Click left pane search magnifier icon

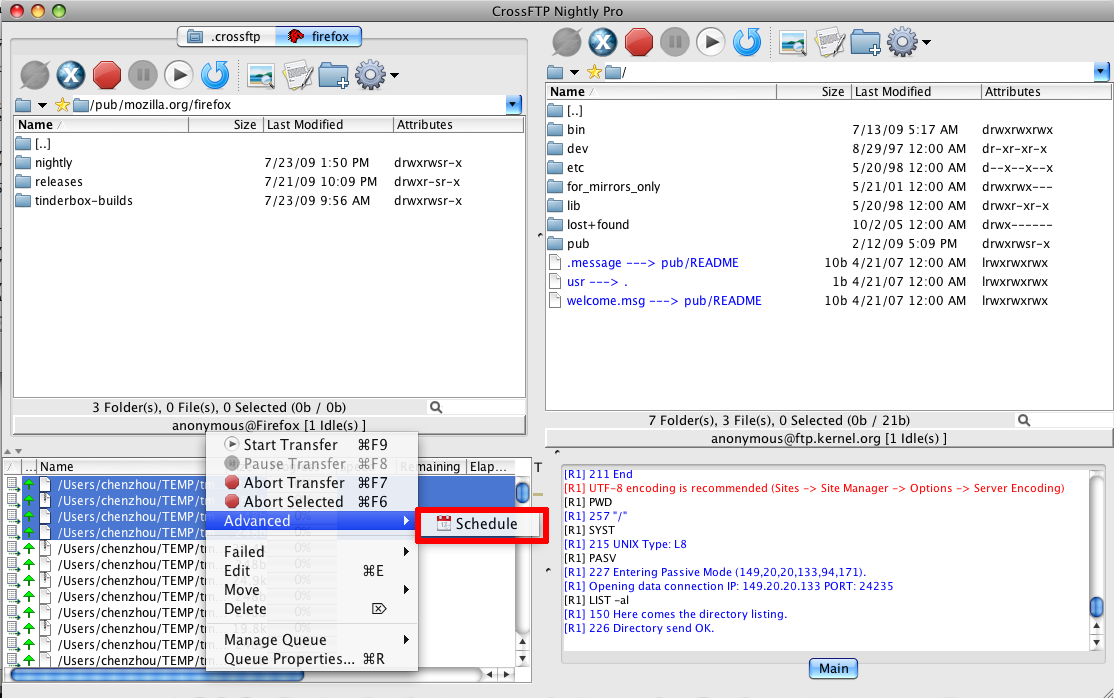point(436,407)
